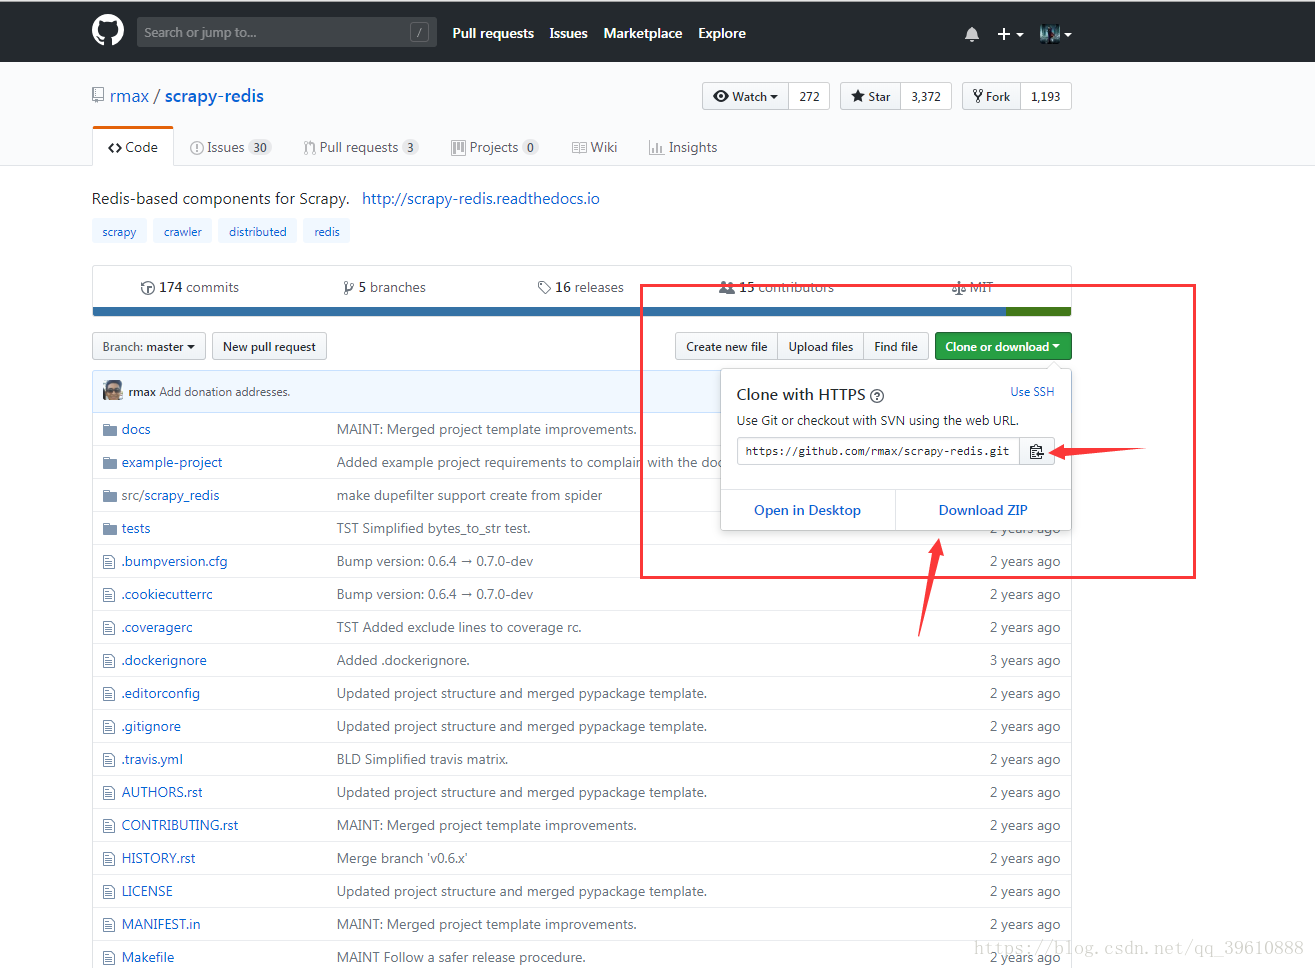Switch to the Projects tab

(494, 147)
